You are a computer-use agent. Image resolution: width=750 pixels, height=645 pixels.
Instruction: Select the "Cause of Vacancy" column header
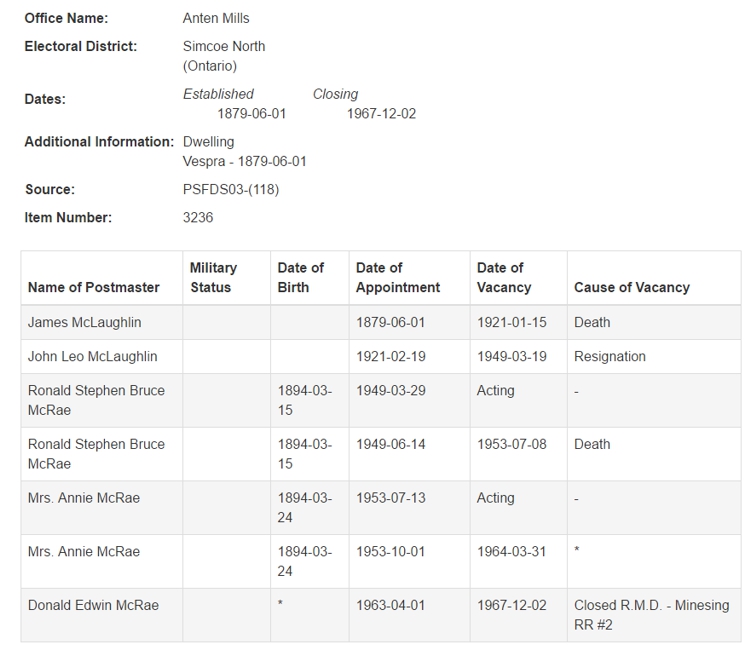(631, 287)
